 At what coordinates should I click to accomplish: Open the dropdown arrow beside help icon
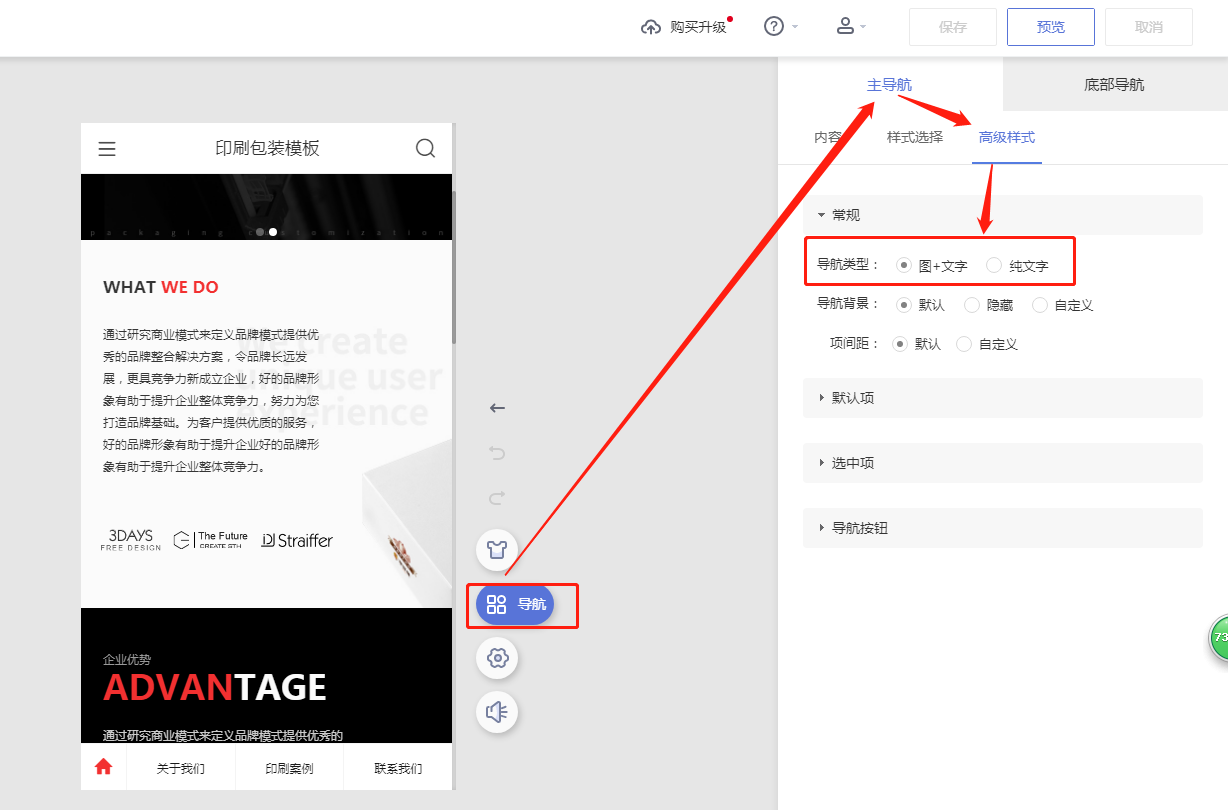(795, 27)
